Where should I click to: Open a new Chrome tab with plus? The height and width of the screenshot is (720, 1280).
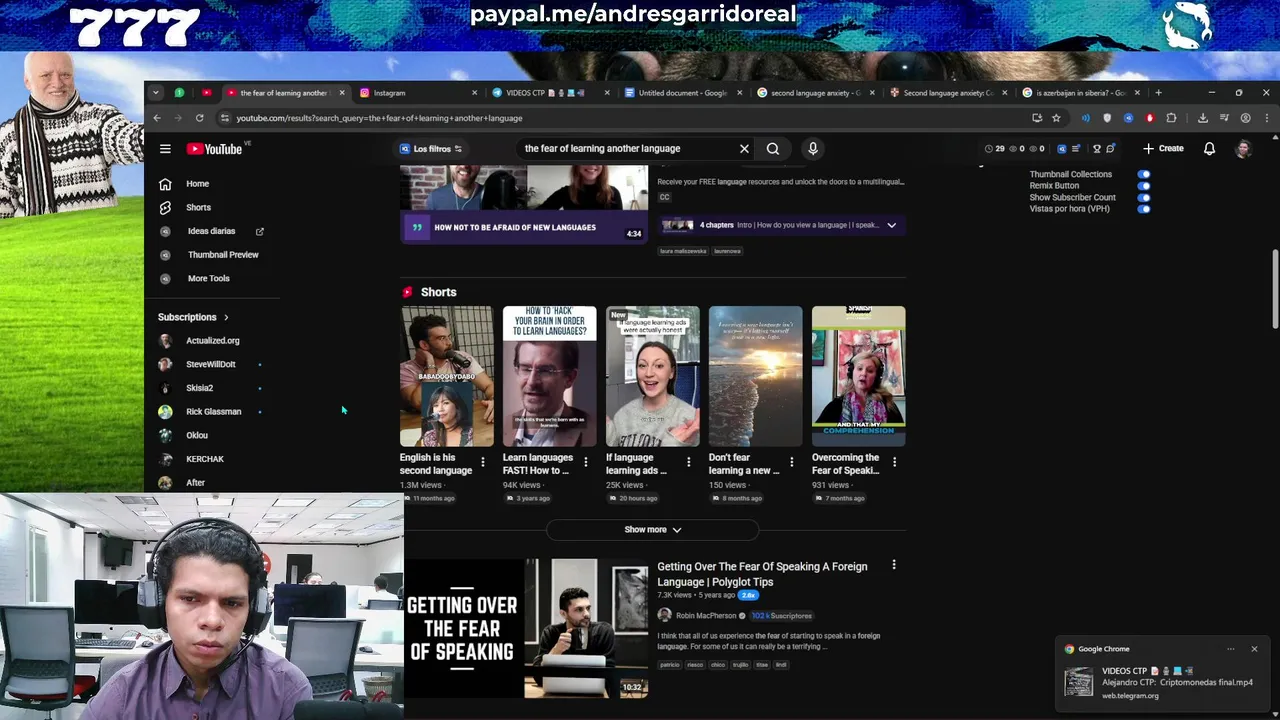(1158, 93)
